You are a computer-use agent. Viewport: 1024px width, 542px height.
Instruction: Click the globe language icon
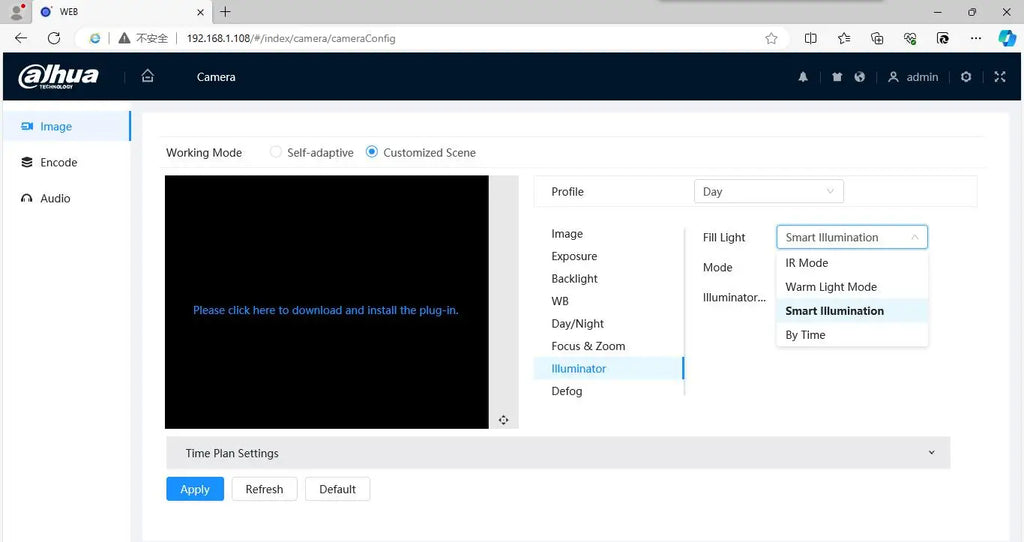[859, 77]
